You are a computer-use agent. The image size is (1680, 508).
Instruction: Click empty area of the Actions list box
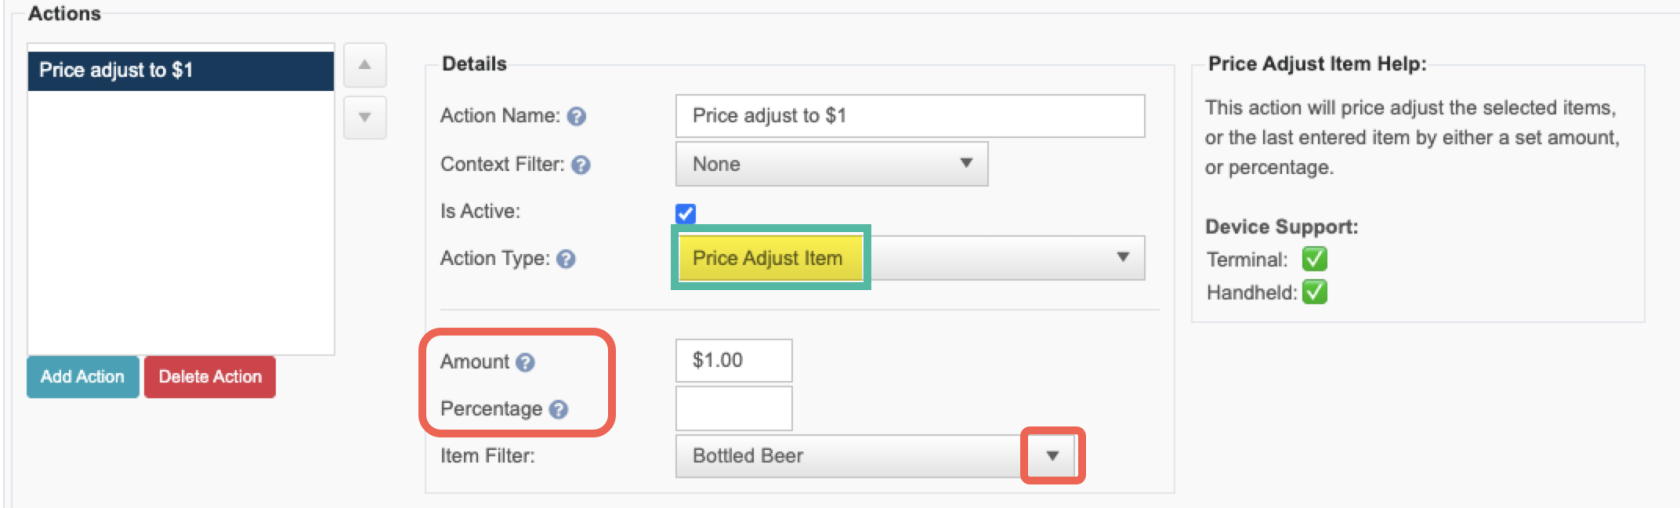point(181,222)
